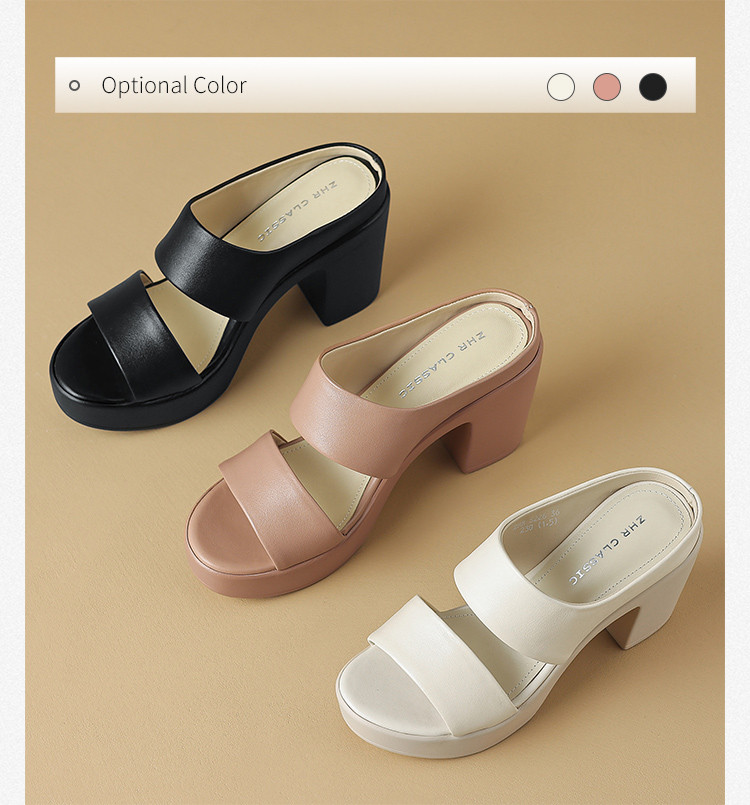This screenshot has height=805, width=750.
Task: Select the cream white color swatch
Action: pos(561,87)
